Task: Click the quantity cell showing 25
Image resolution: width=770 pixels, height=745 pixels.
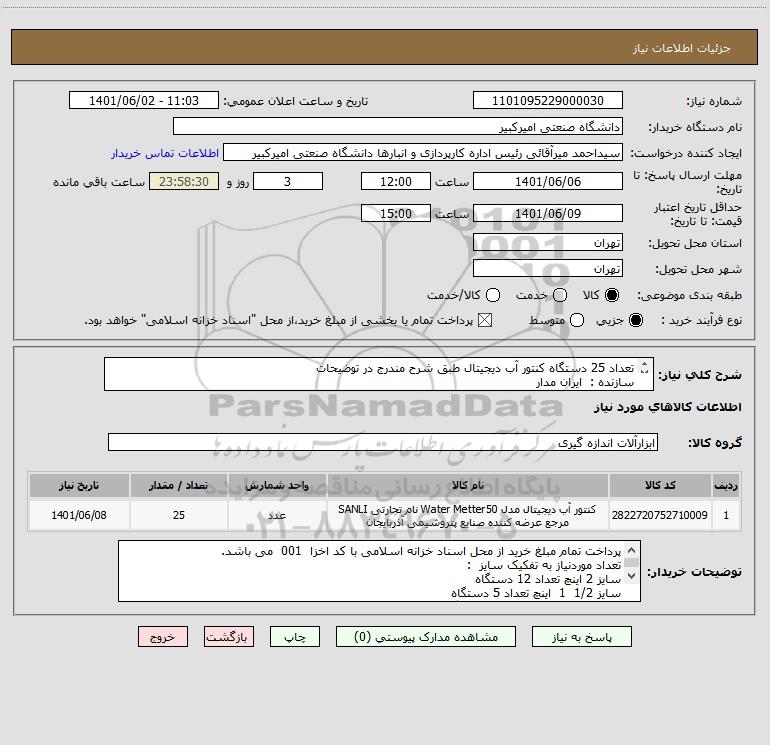Action: point(179,515)
